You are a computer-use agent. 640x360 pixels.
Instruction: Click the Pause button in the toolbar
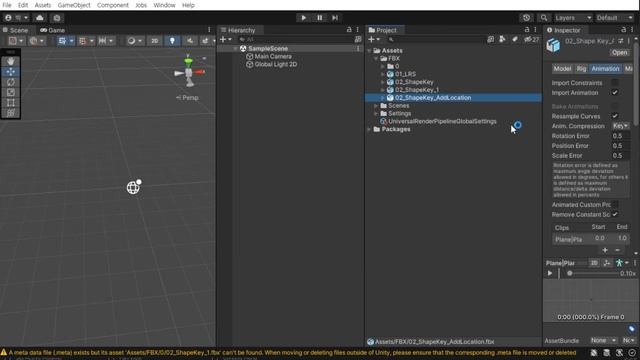pos(320,18)
